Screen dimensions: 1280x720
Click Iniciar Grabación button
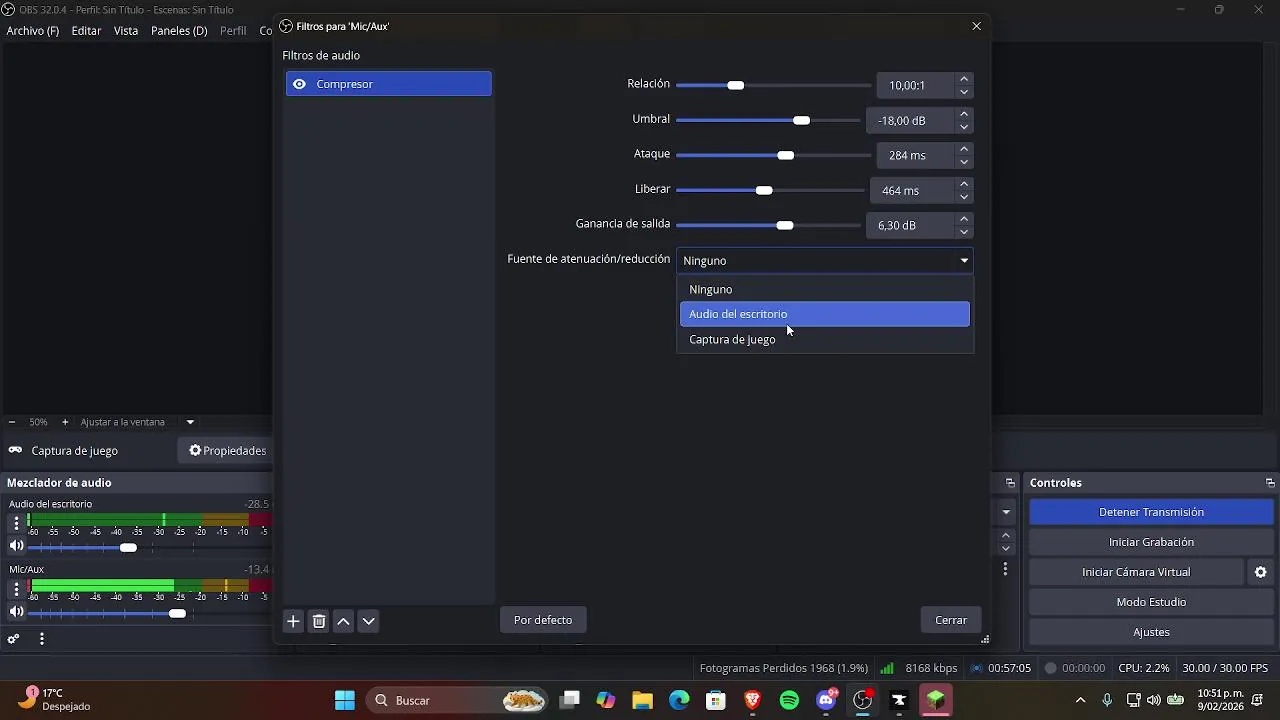pyautogui.click(x=1151, y=542)
